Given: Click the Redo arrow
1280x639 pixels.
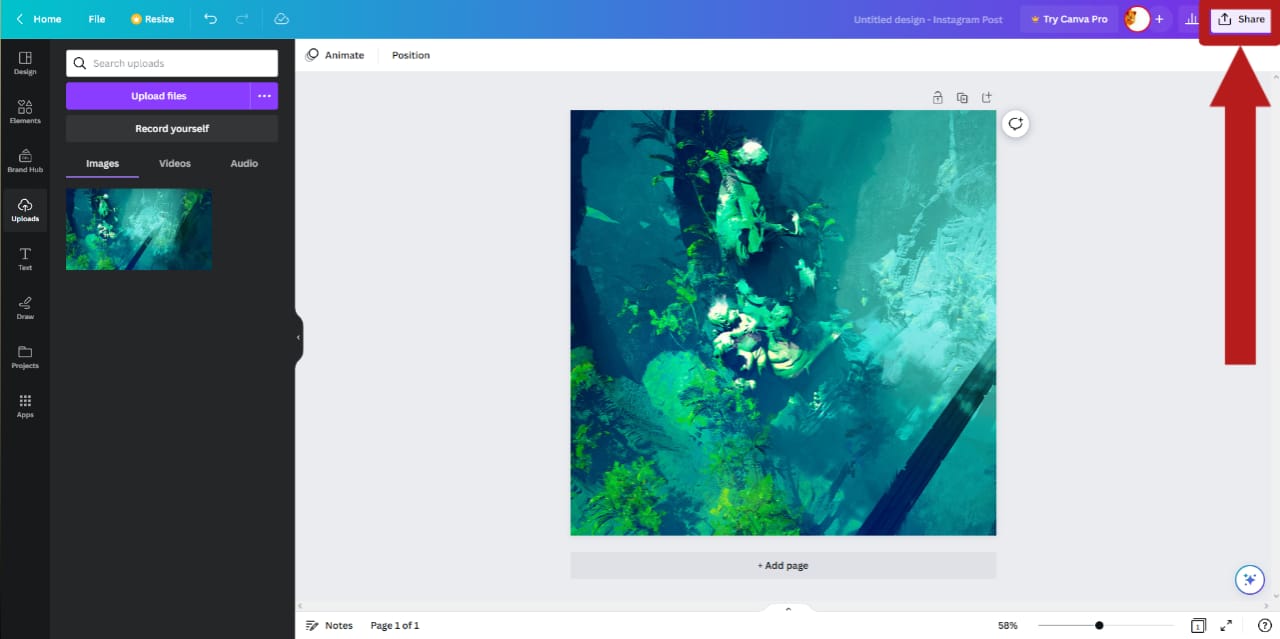Looking at the screenshot, I should click(242, 19).
